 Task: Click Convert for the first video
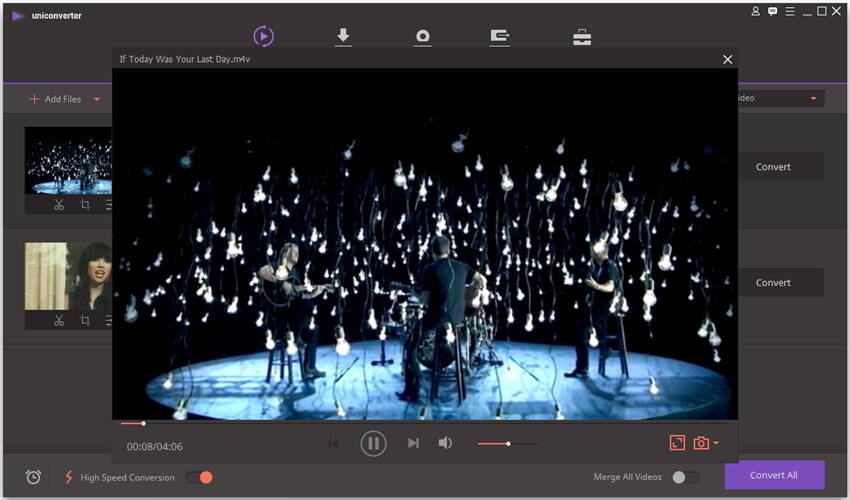(x=773, y=167)
